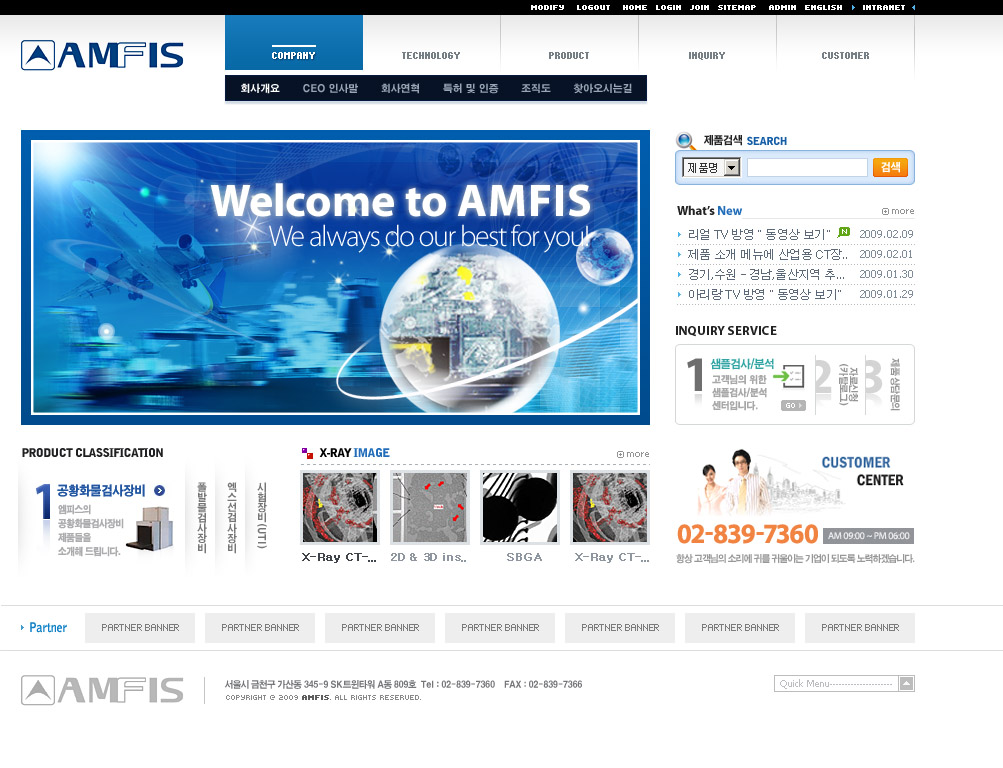The width and height of the screenshot is (1003, 768).
Task: Open the 2D & 3D inspection thumbnail
Action: (x=430, y=508)
